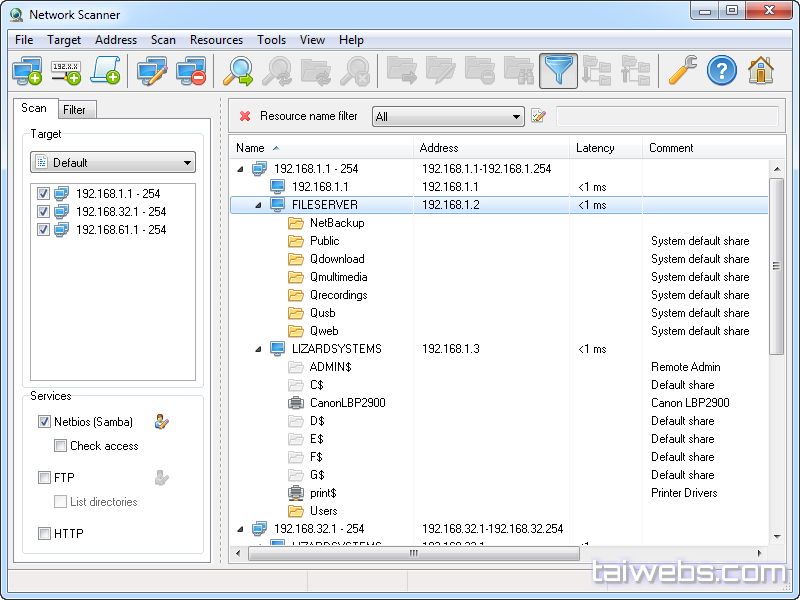Click the edit computer toolbar icon
This screenshot has width=800, height=600.
152,71
